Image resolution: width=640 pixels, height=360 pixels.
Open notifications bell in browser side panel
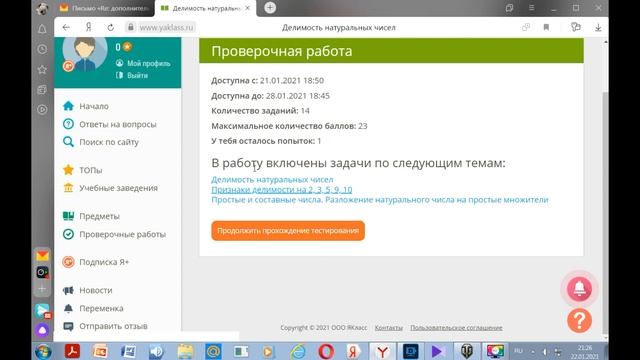coord(42,29)
